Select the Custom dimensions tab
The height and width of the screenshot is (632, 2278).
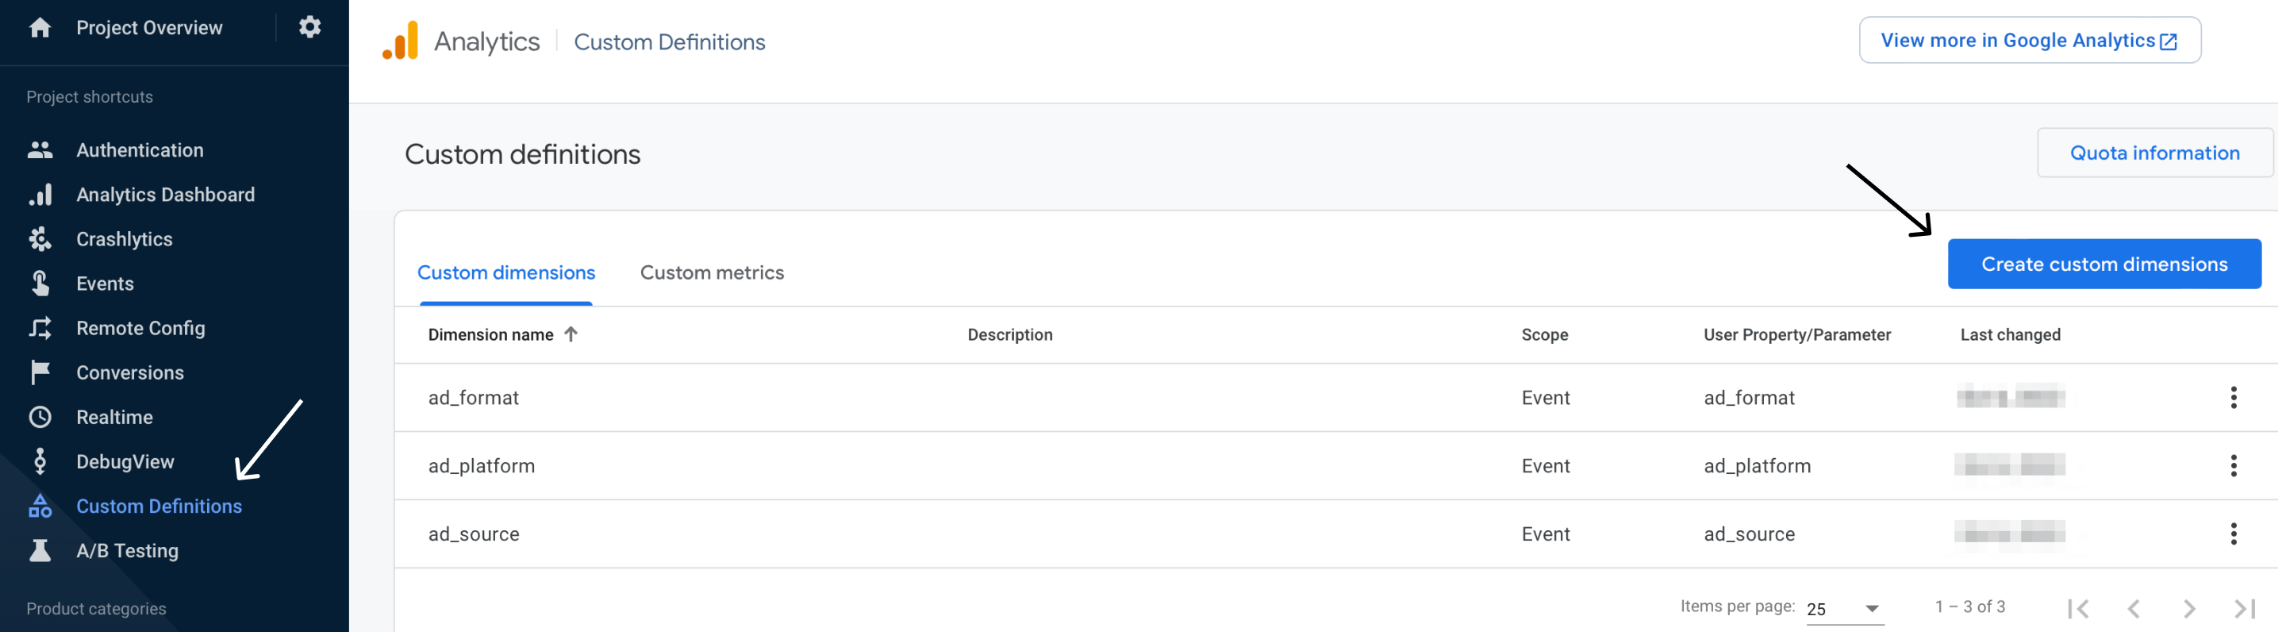(506, 273)
